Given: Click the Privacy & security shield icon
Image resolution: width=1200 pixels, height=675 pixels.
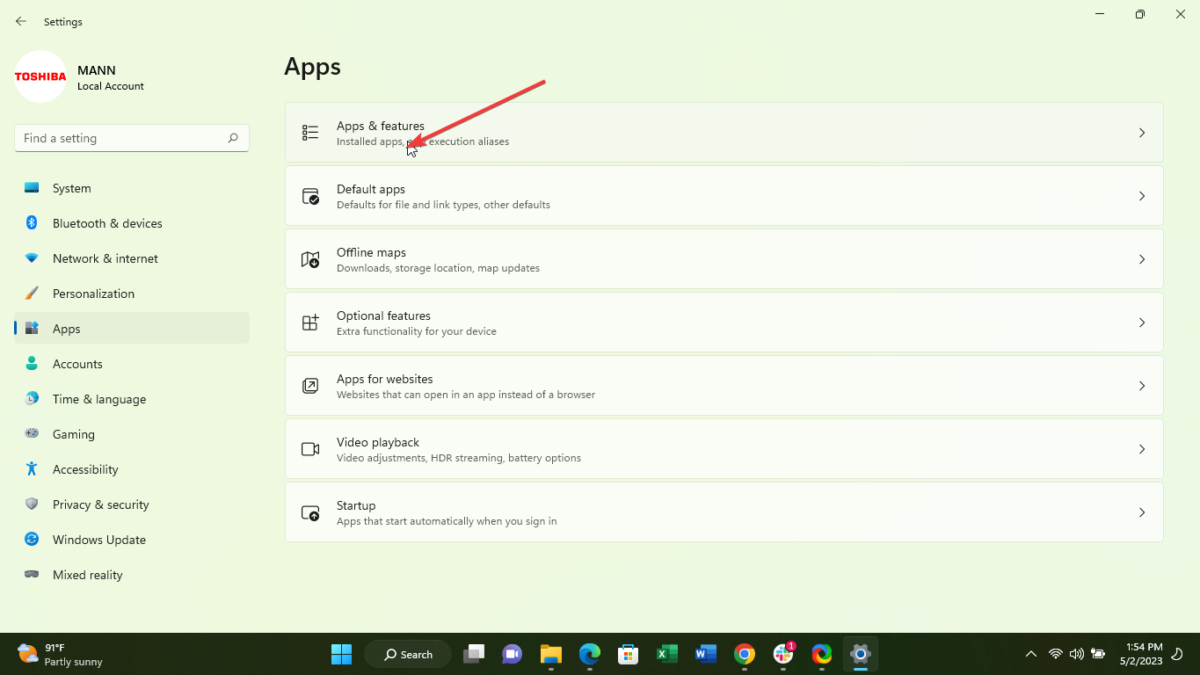Looking at the screenshot, I should point(32,504).
